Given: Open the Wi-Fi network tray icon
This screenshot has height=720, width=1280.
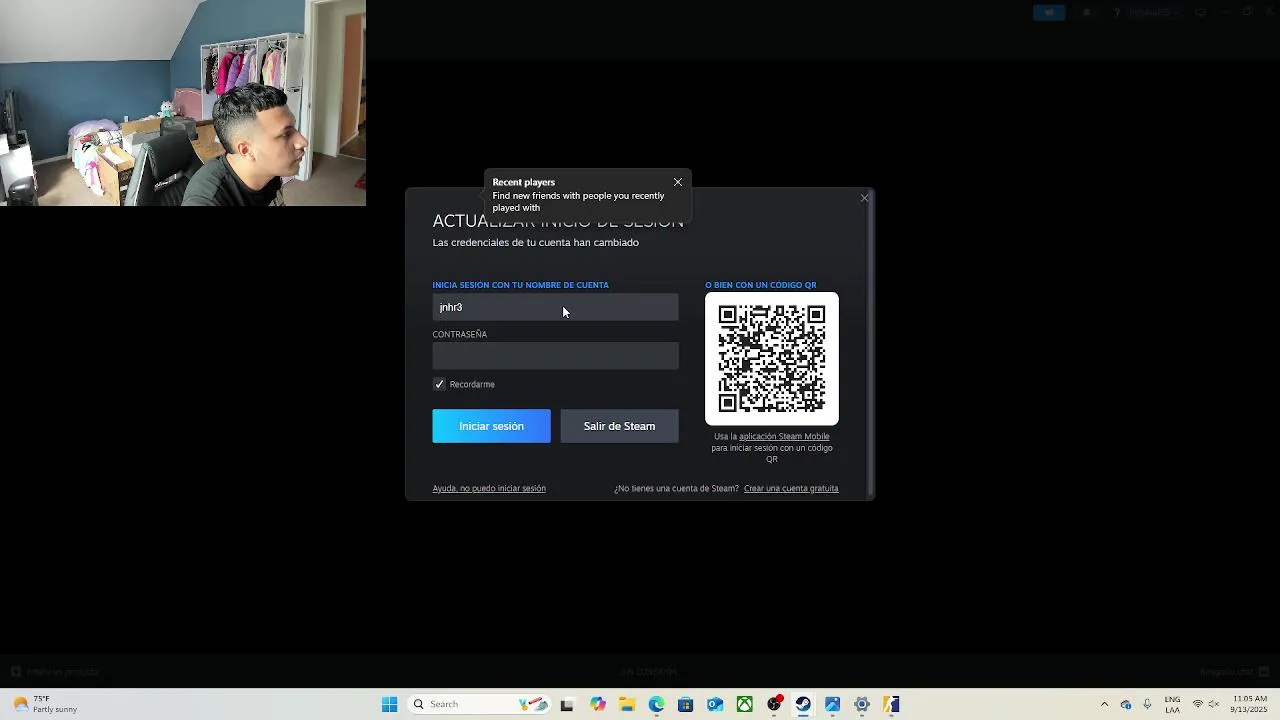Looking at the screenshot, I should 1198,704.
